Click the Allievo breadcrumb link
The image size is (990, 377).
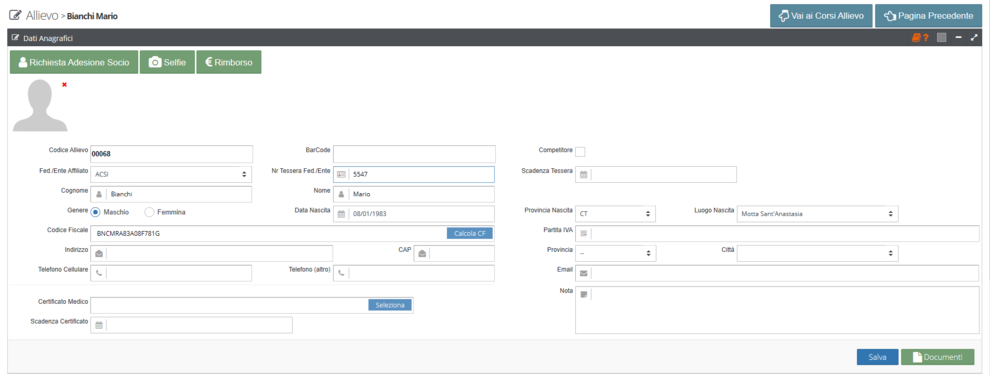42,15
